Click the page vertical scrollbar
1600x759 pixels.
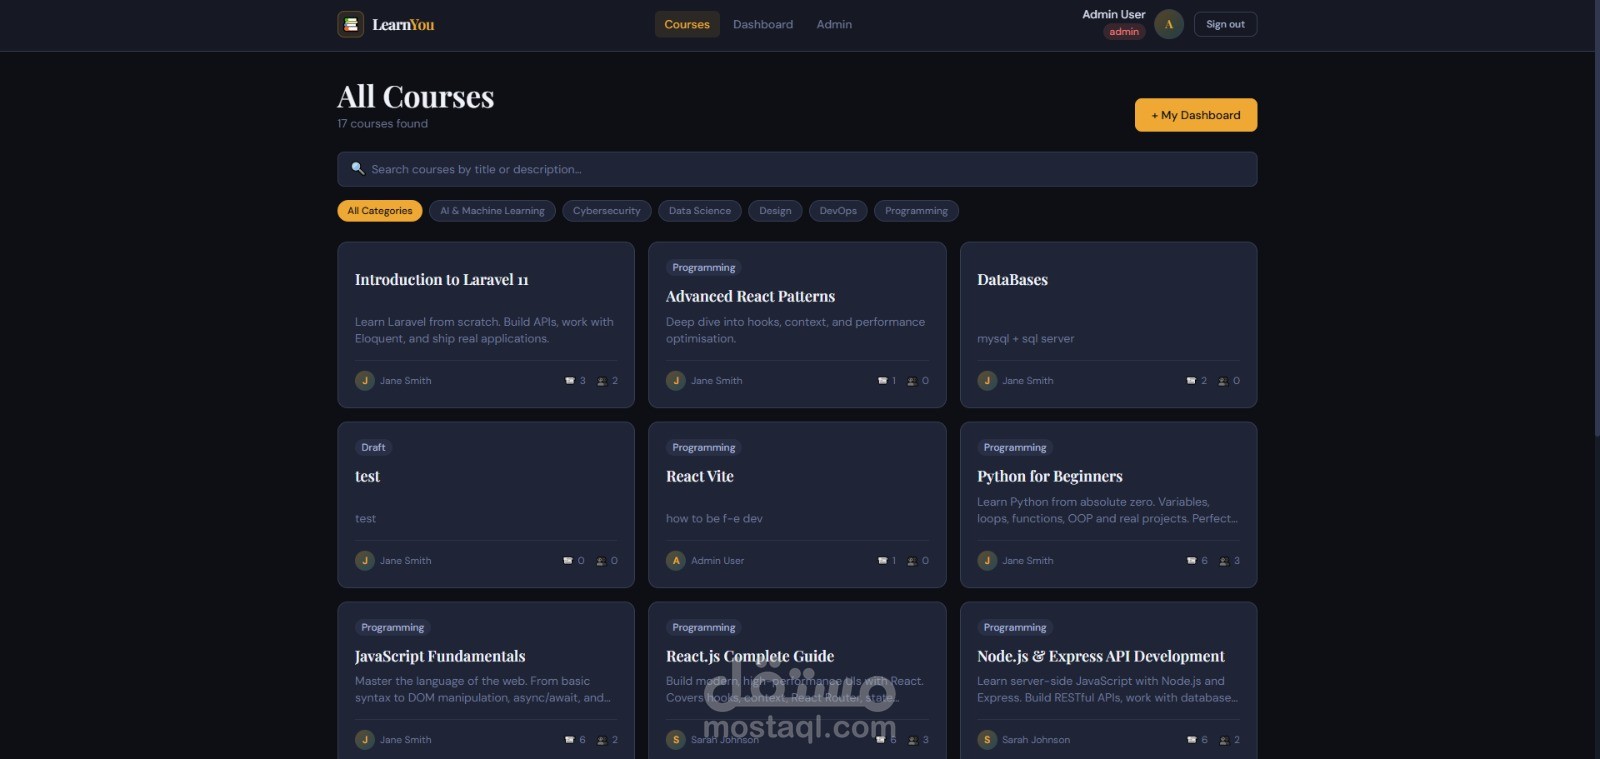tap(1596, 220)
